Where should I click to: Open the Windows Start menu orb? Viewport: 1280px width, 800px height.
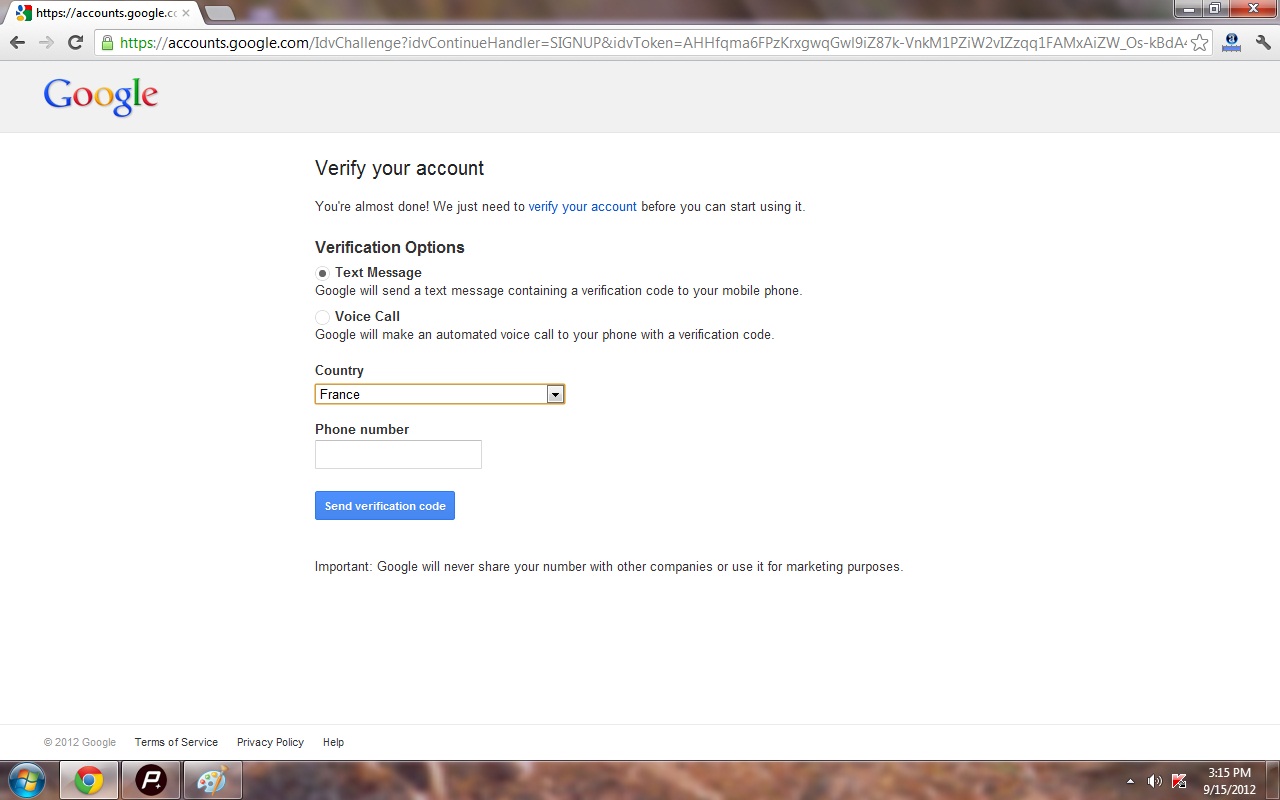point(27,780)
